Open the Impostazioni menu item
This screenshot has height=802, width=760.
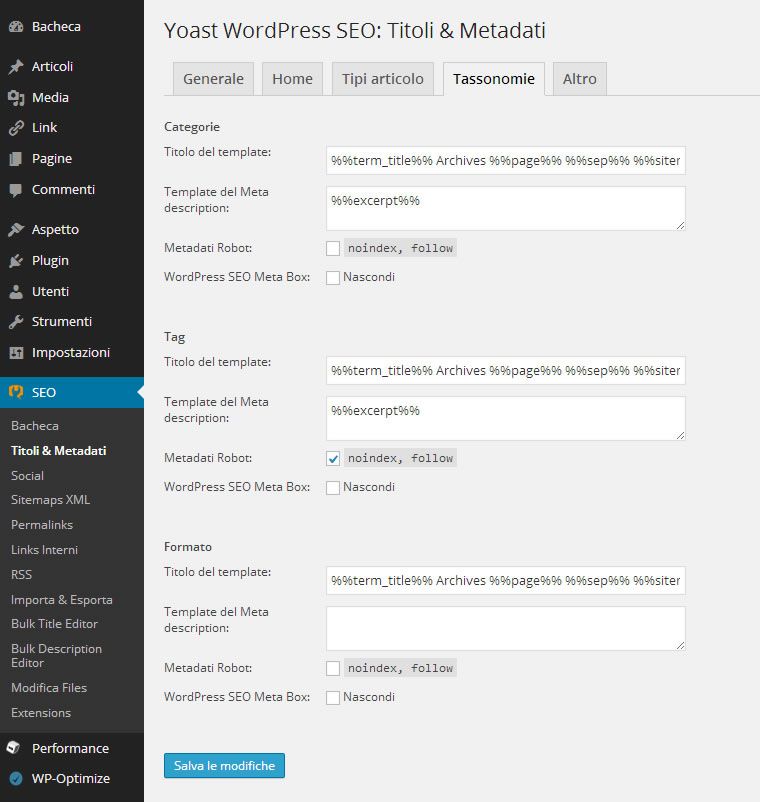(x=72, y=352)
